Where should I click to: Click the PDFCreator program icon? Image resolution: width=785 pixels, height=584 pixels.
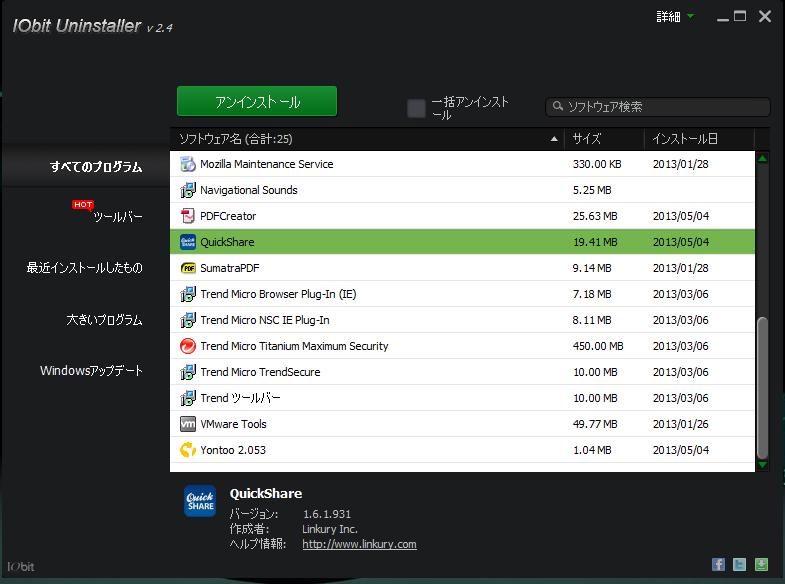[x=188, y=216]
